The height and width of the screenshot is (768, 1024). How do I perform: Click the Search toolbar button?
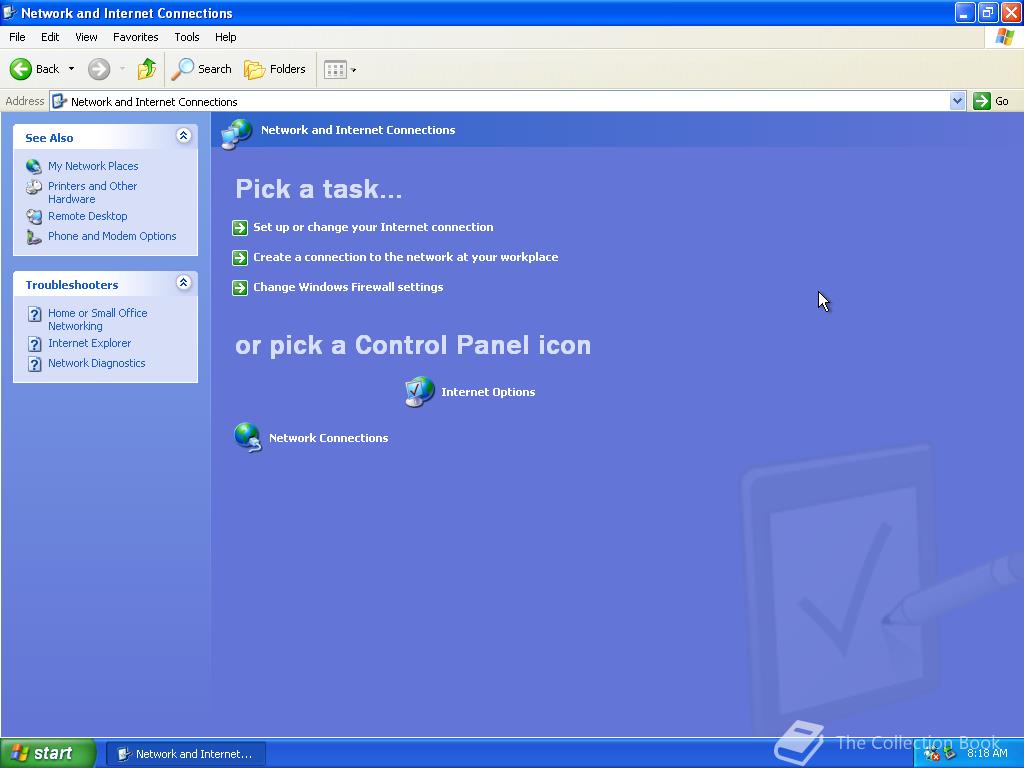click(202, 69)
